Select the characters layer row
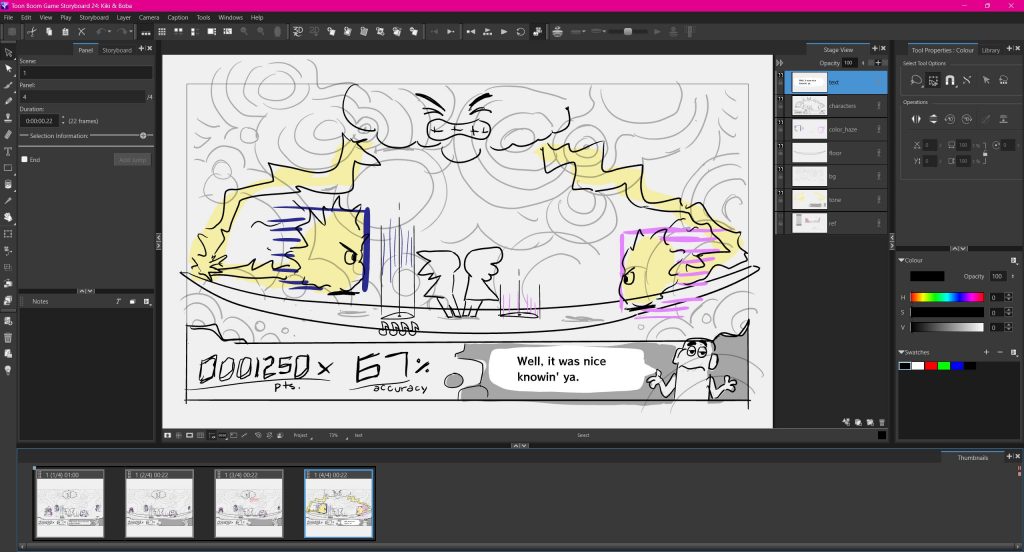Screen dimensions: 1024x552 836,106
